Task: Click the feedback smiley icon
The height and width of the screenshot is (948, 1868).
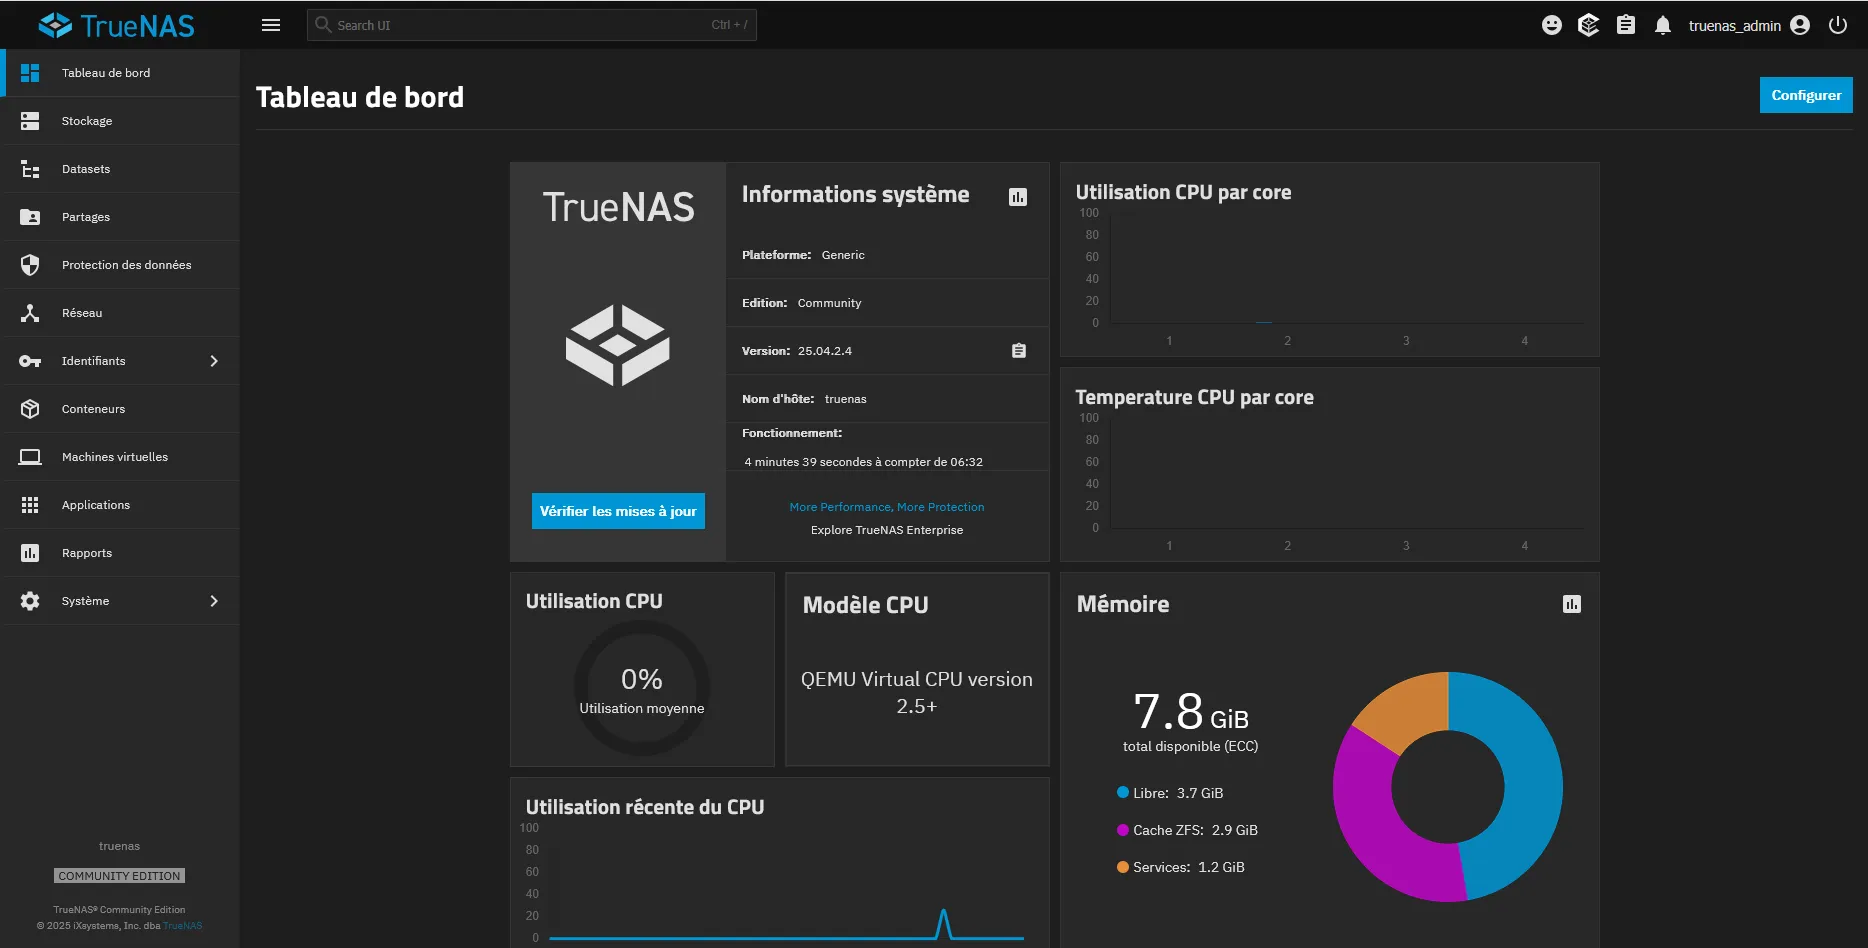Action: click(x=1551, y=25)
